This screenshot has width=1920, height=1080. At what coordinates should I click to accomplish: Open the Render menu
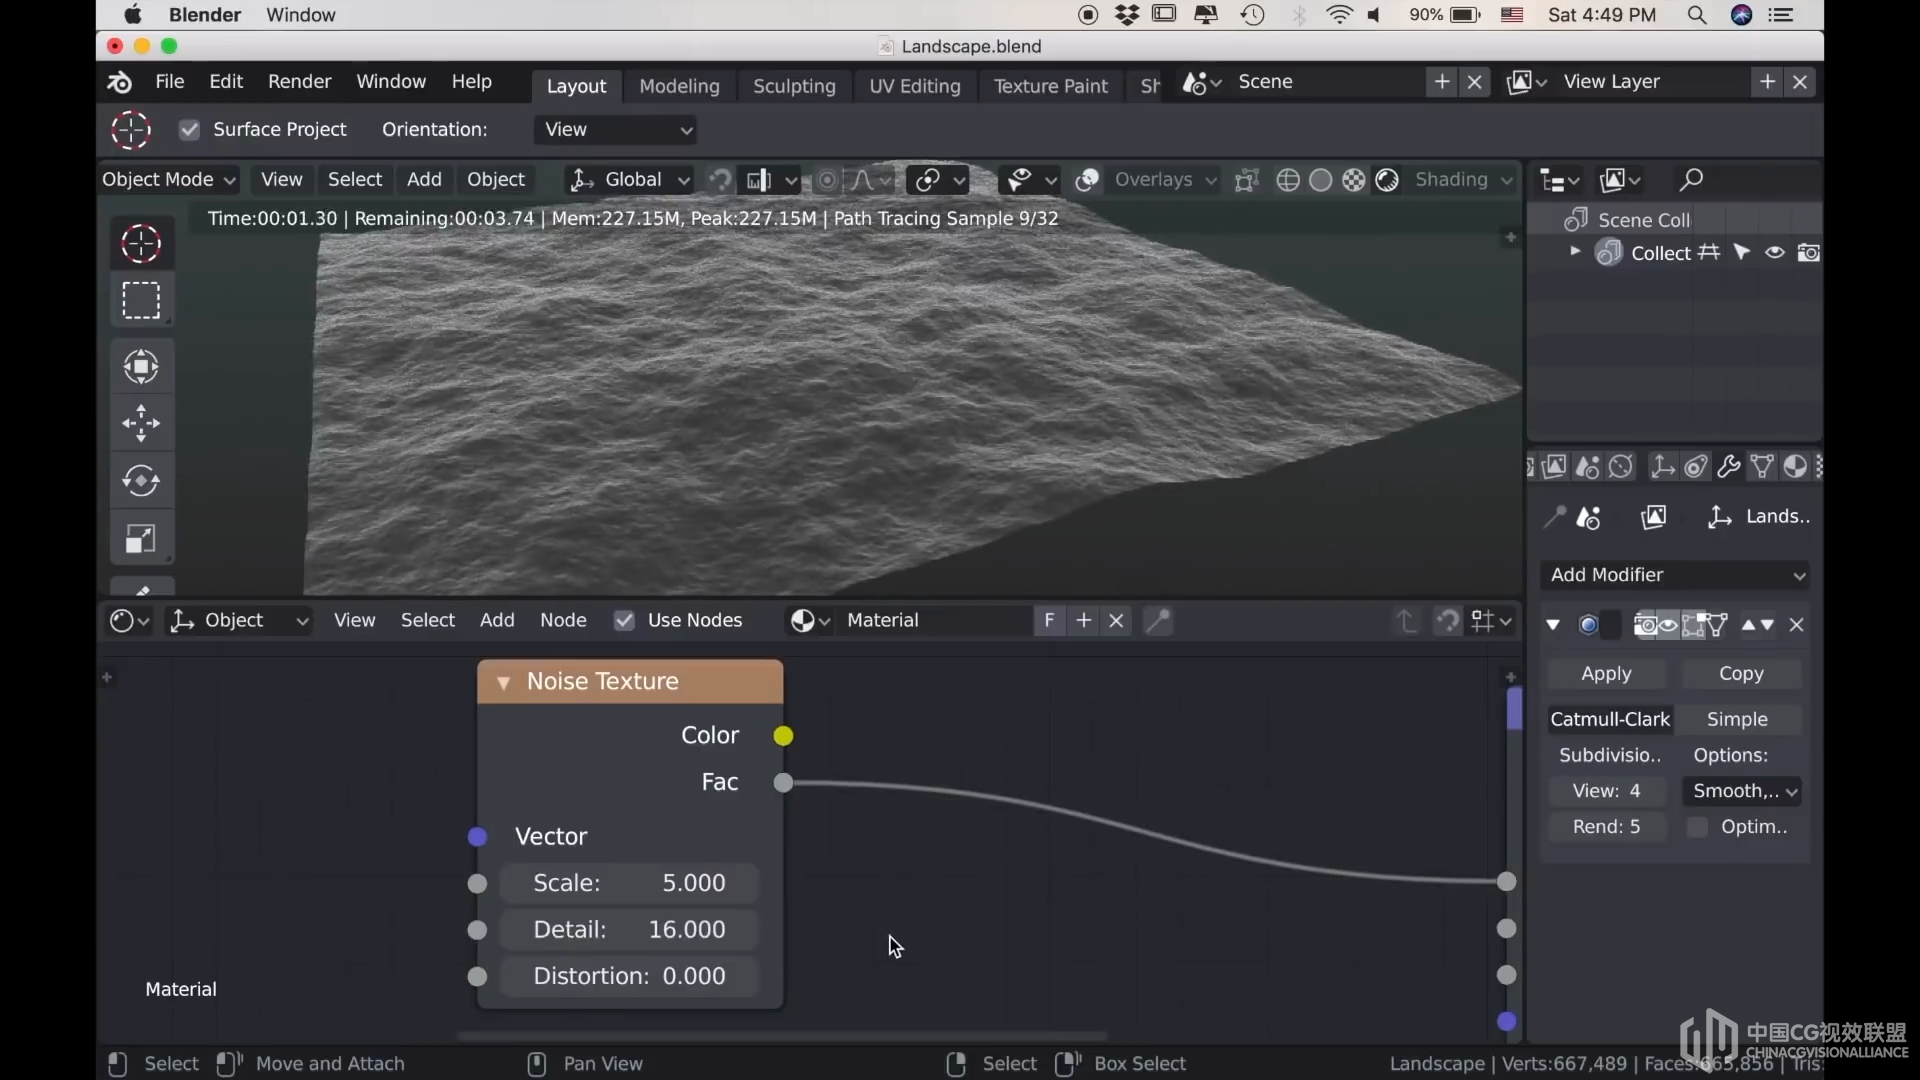(x=299, y=82)
